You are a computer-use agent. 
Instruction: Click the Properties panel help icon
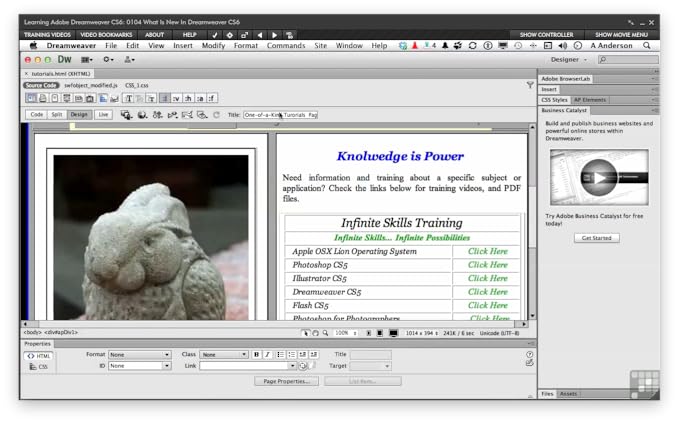pyautogui.click(x=529, y=355)
